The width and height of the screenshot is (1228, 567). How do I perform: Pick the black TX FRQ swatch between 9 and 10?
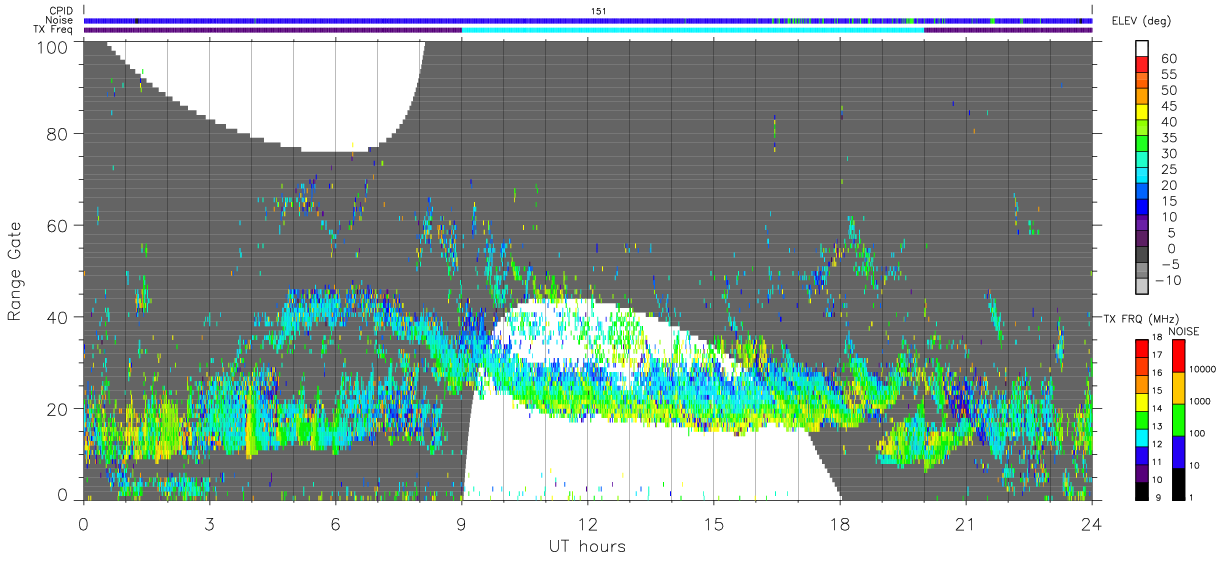1142,490
